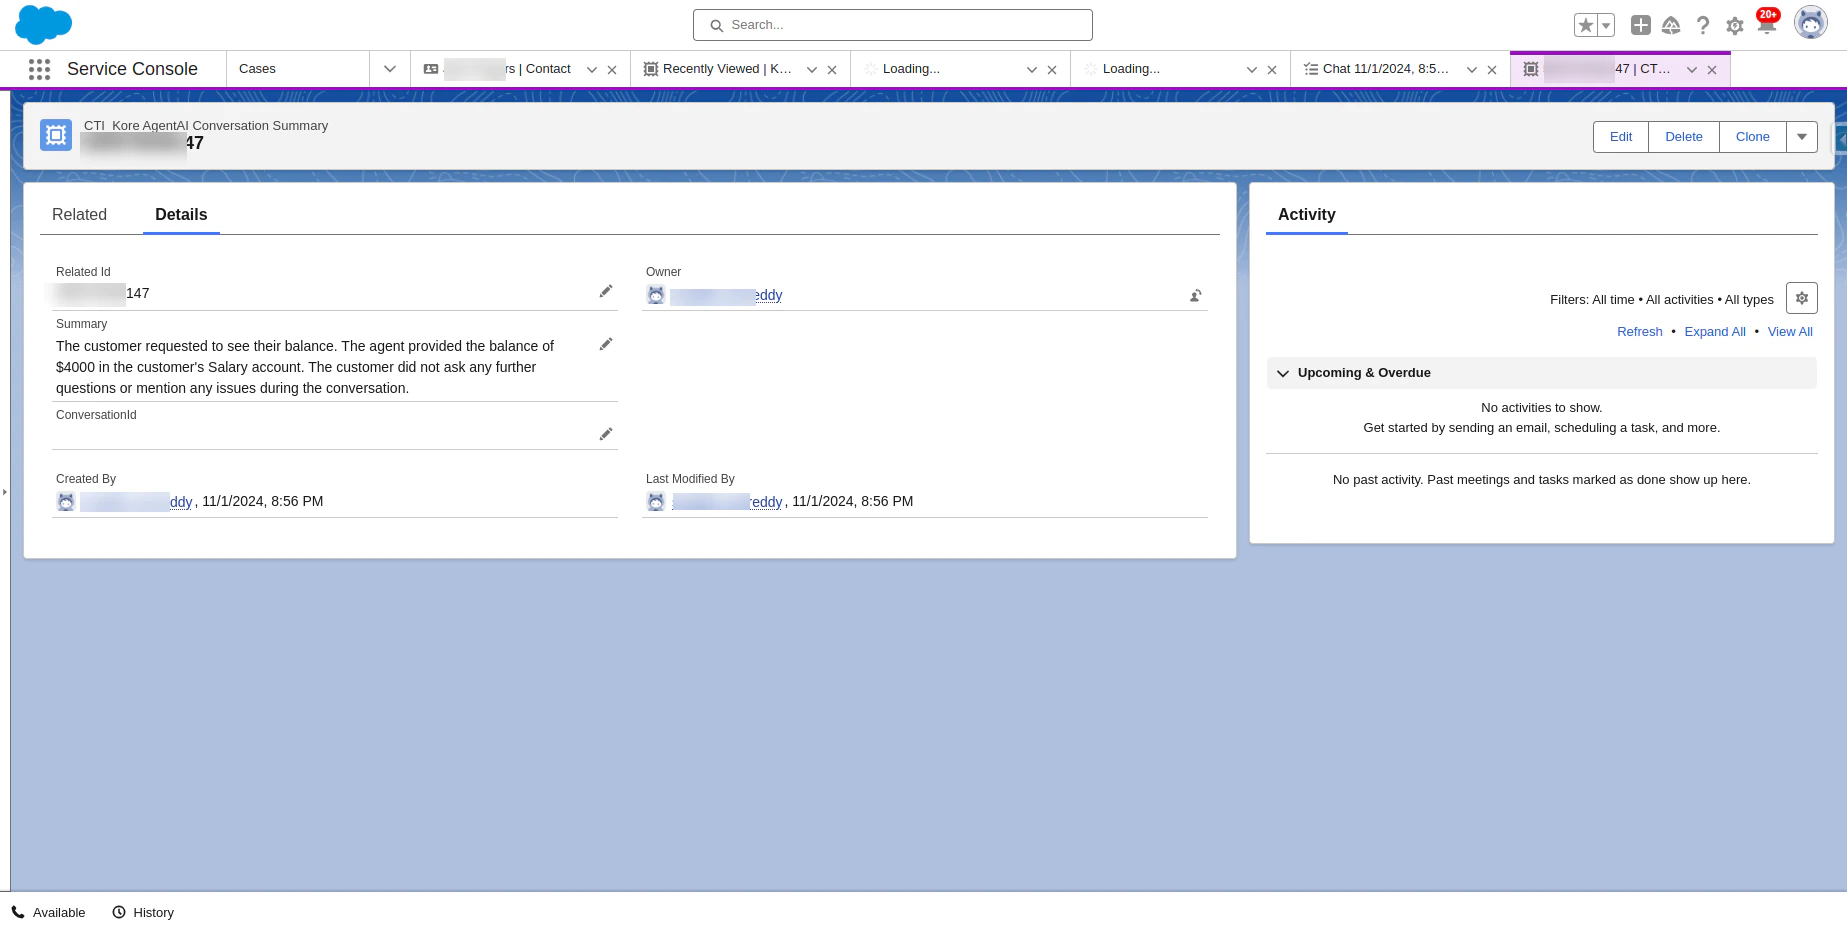Image resolution: width=1847 pixels, height=932 pixels.
Task: Open the Created By user link
Action: [136, 502]
